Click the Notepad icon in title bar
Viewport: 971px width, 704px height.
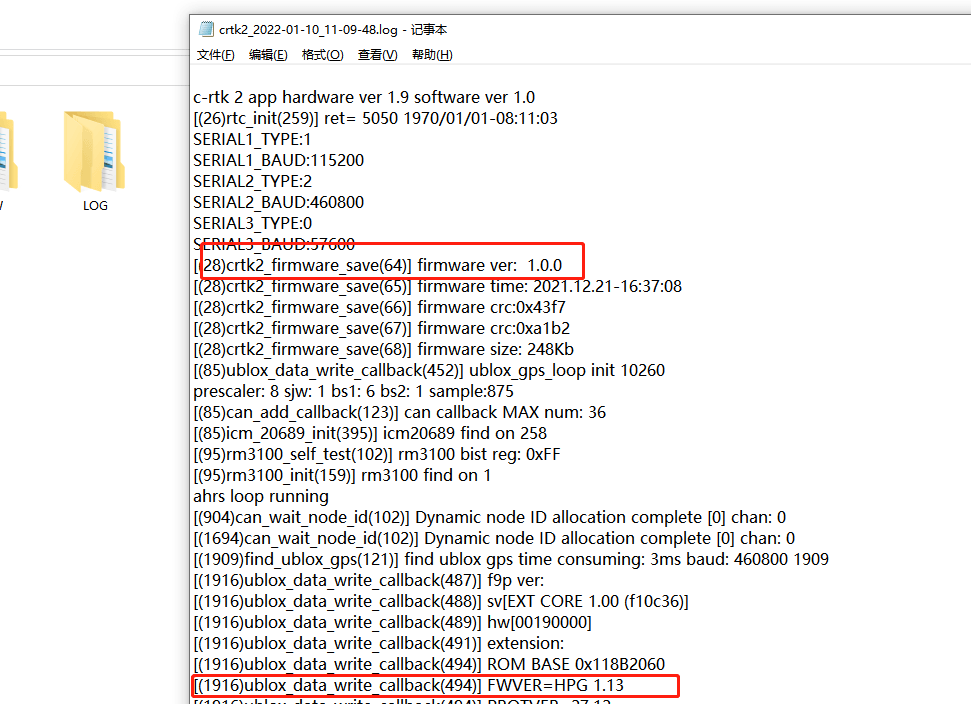click(x=205, y=29)
